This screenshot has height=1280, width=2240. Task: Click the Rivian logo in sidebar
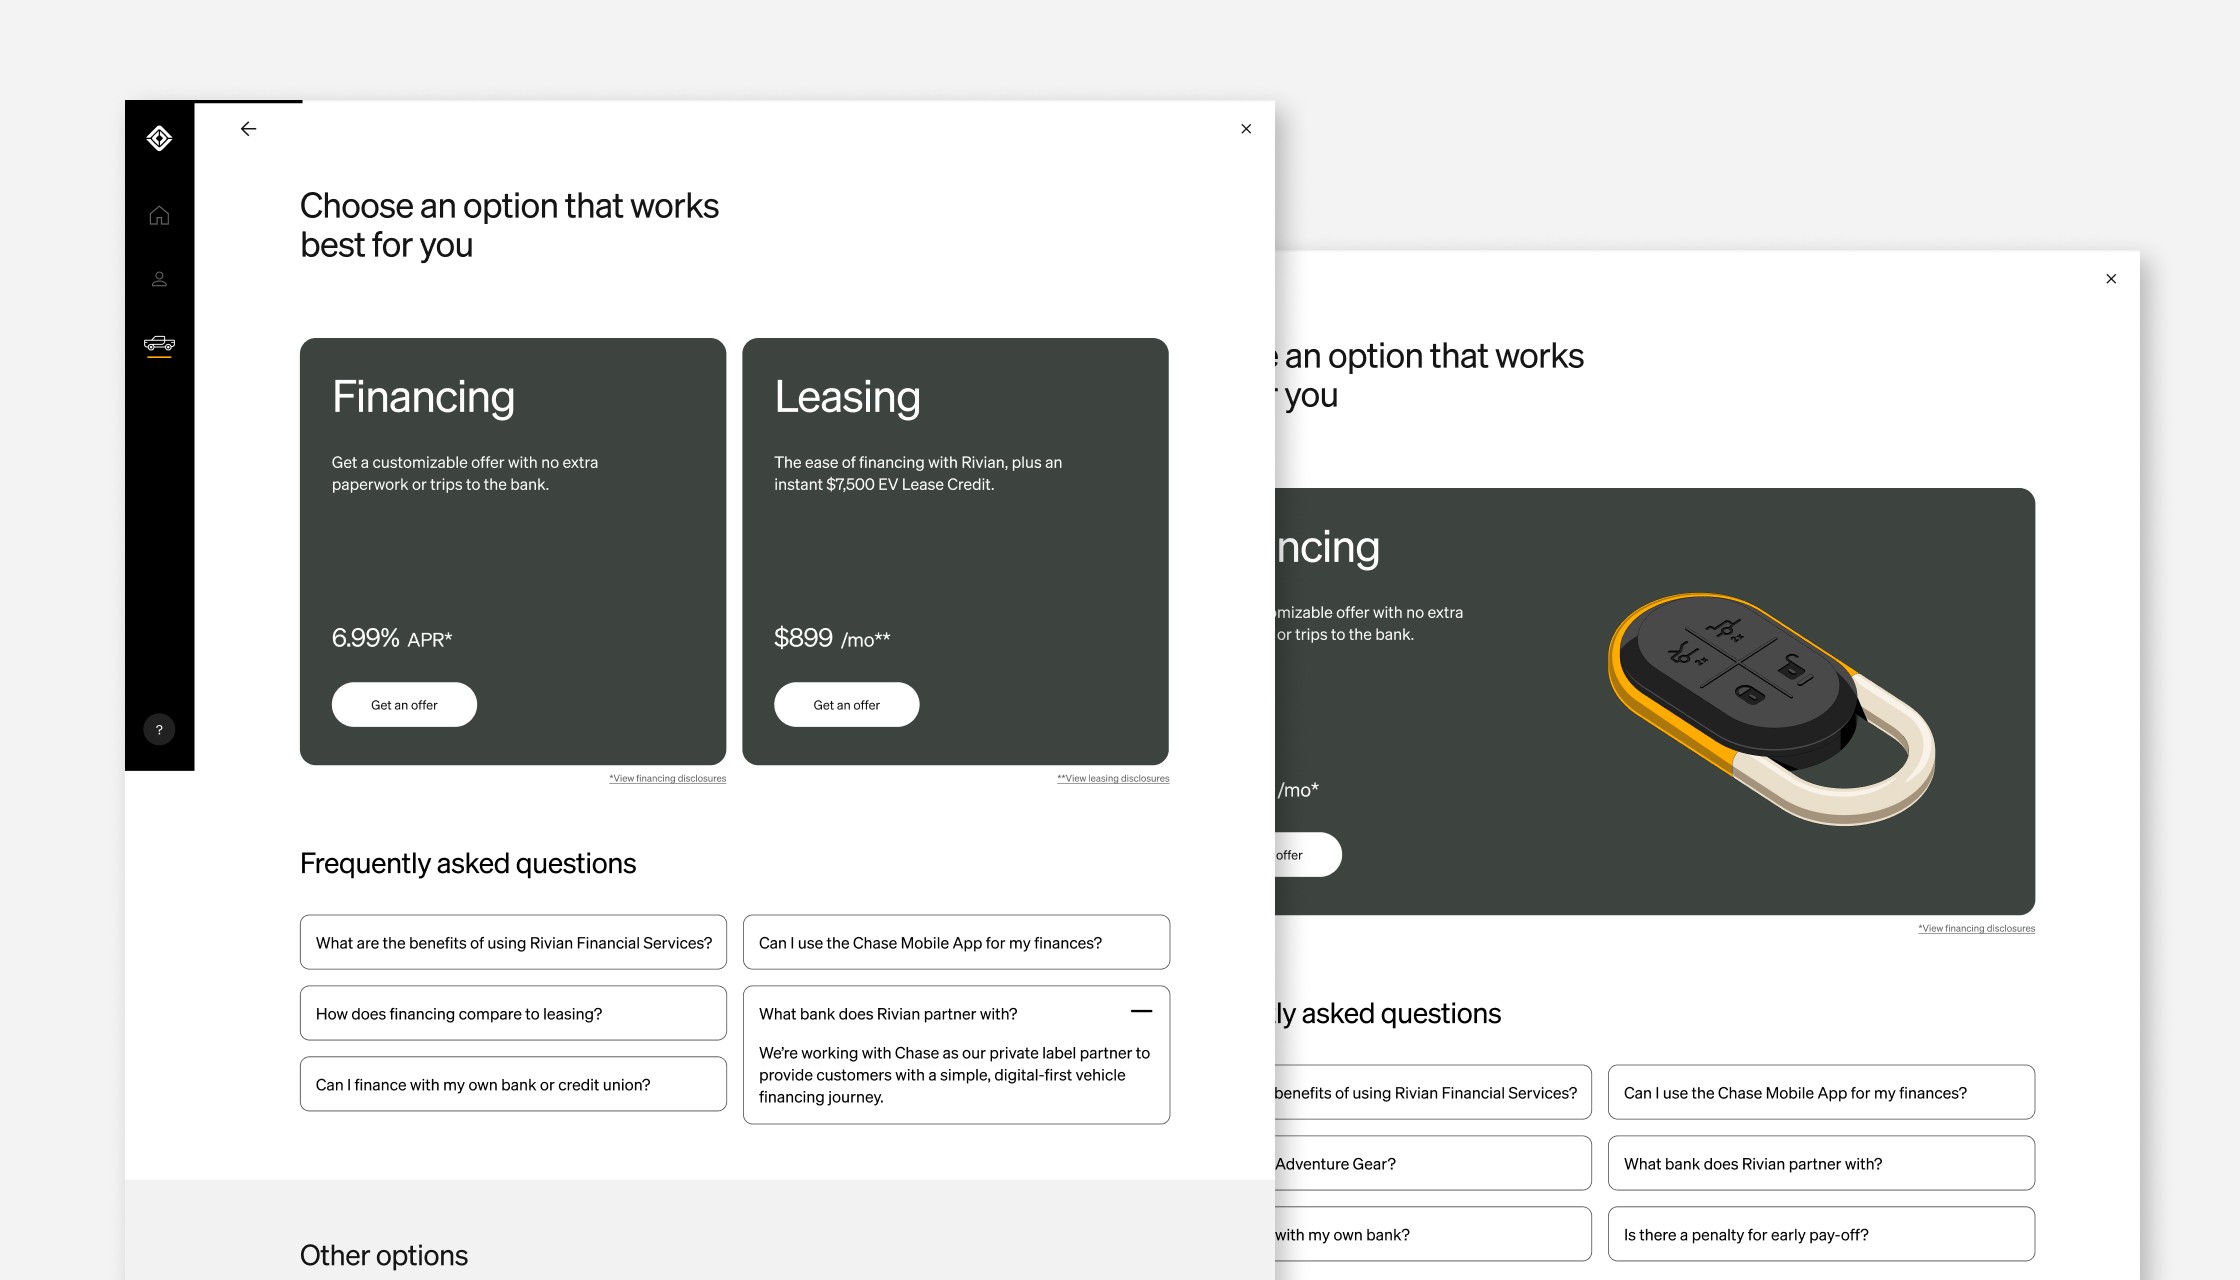[x=159, y=138]
